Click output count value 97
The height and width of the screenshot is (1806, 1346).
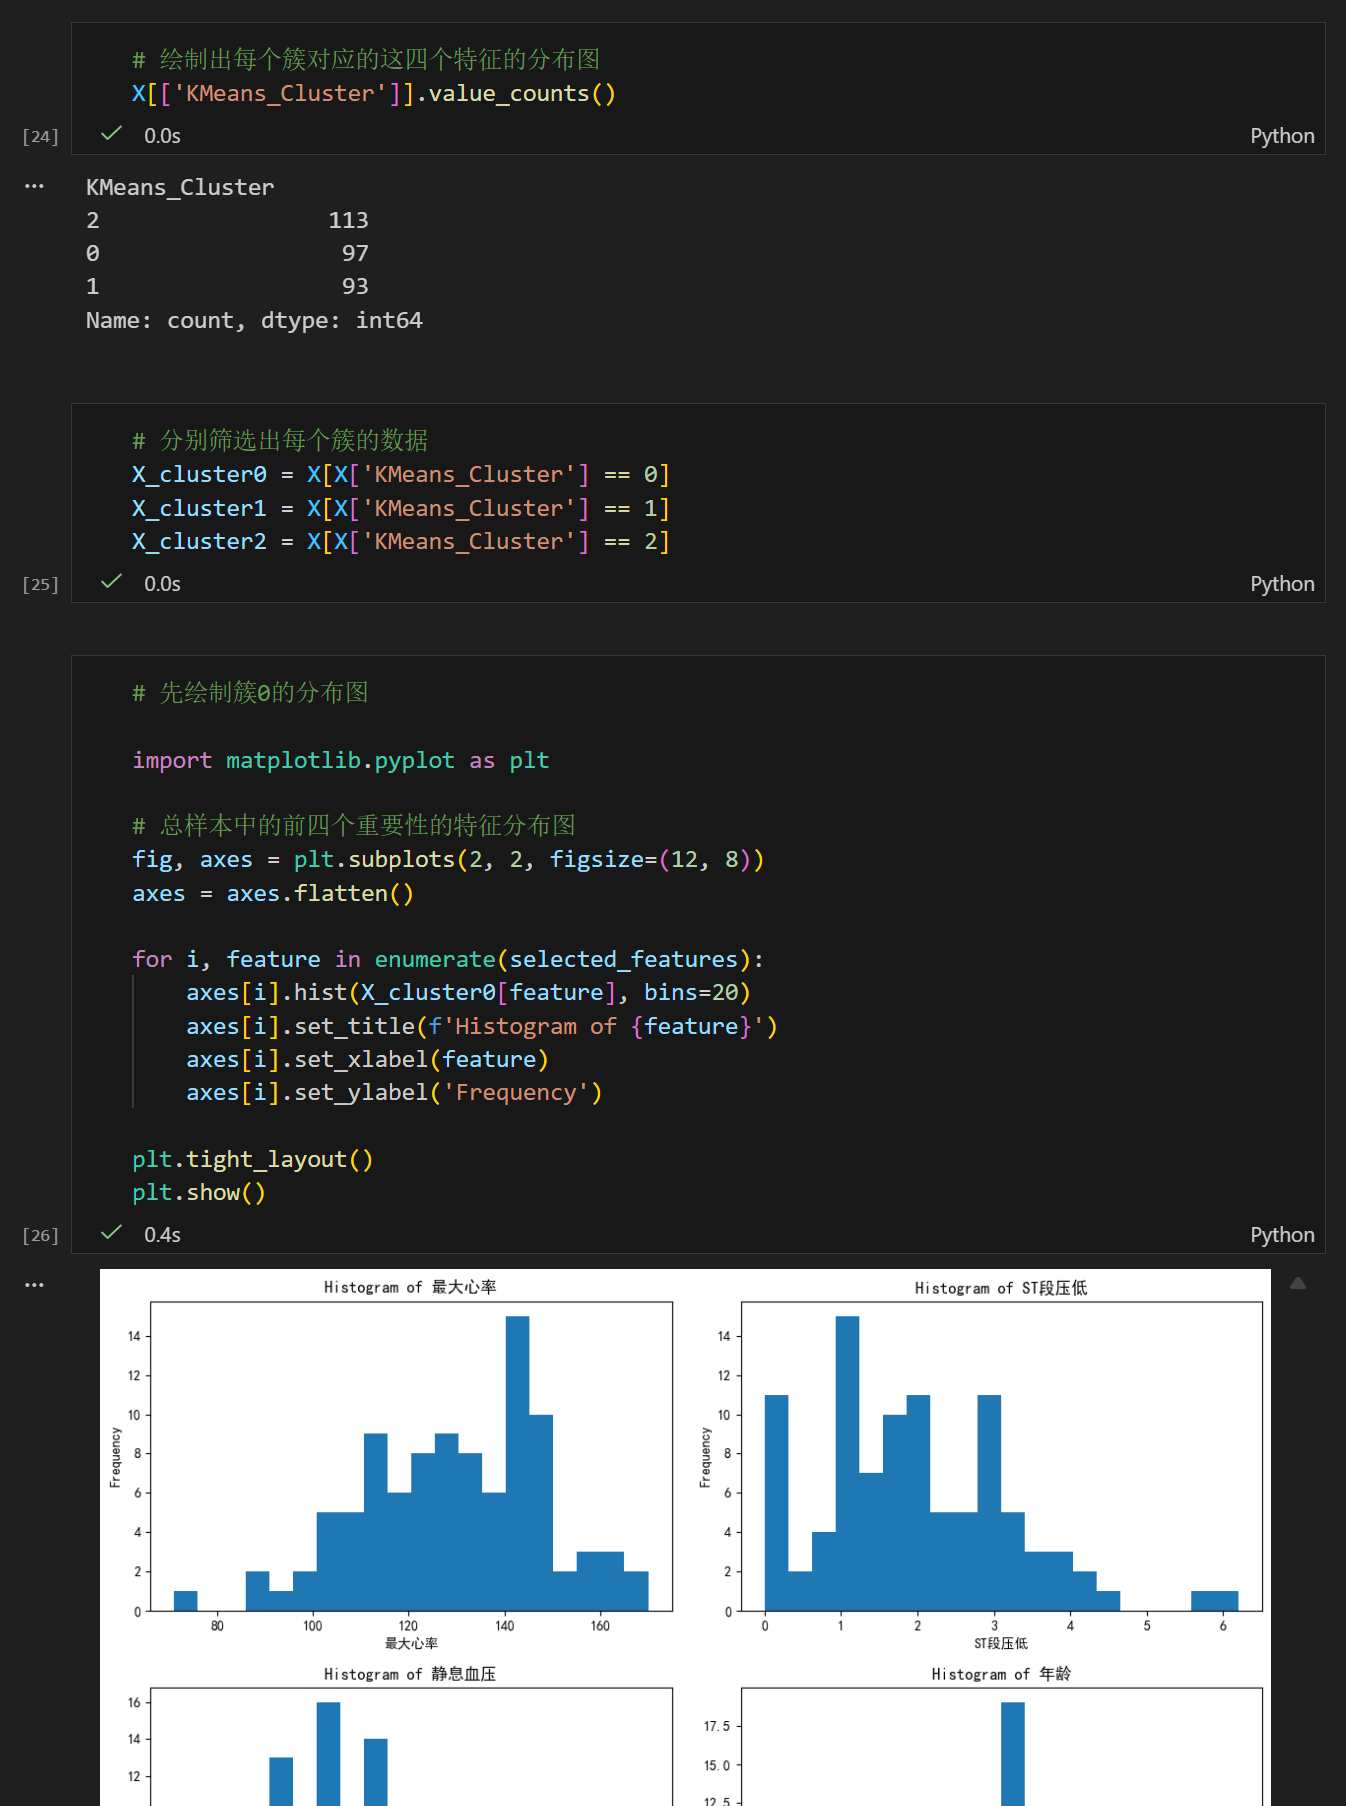point(355,253)
